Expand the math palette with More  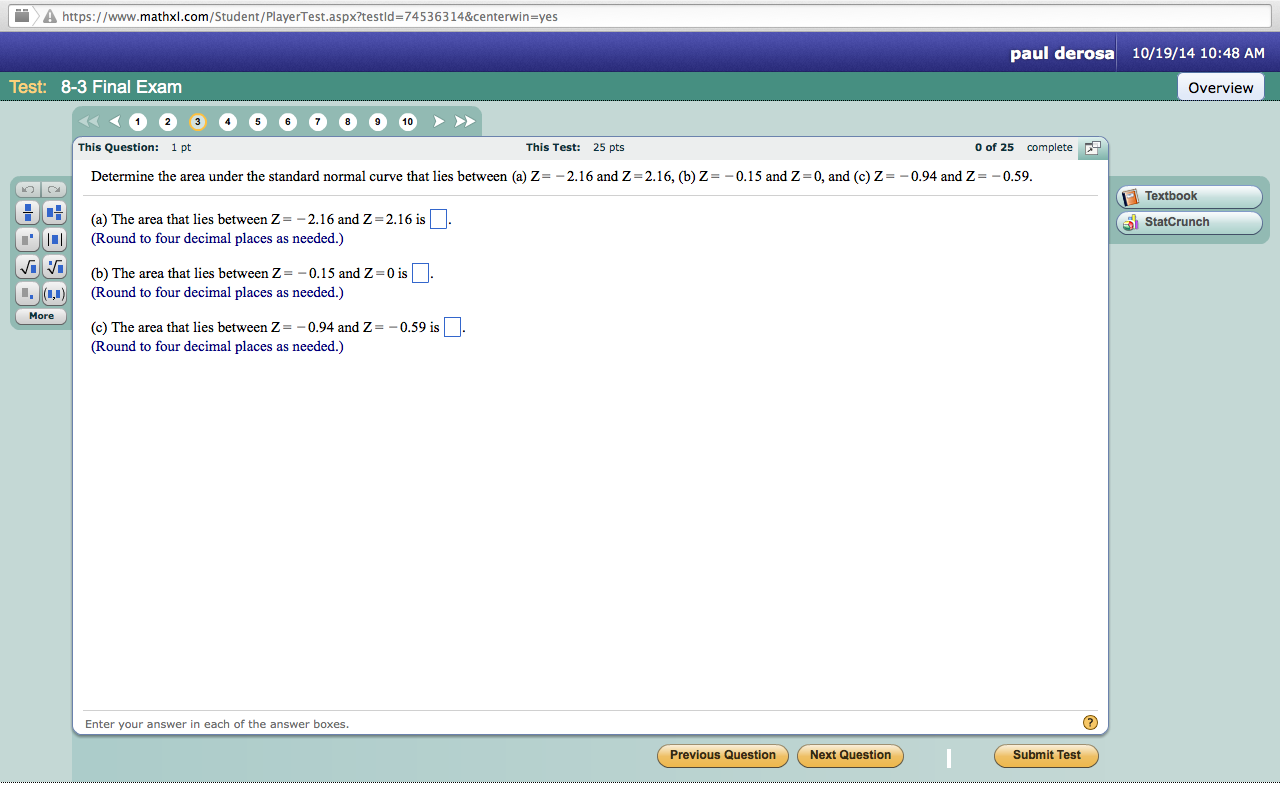point(40,315)
